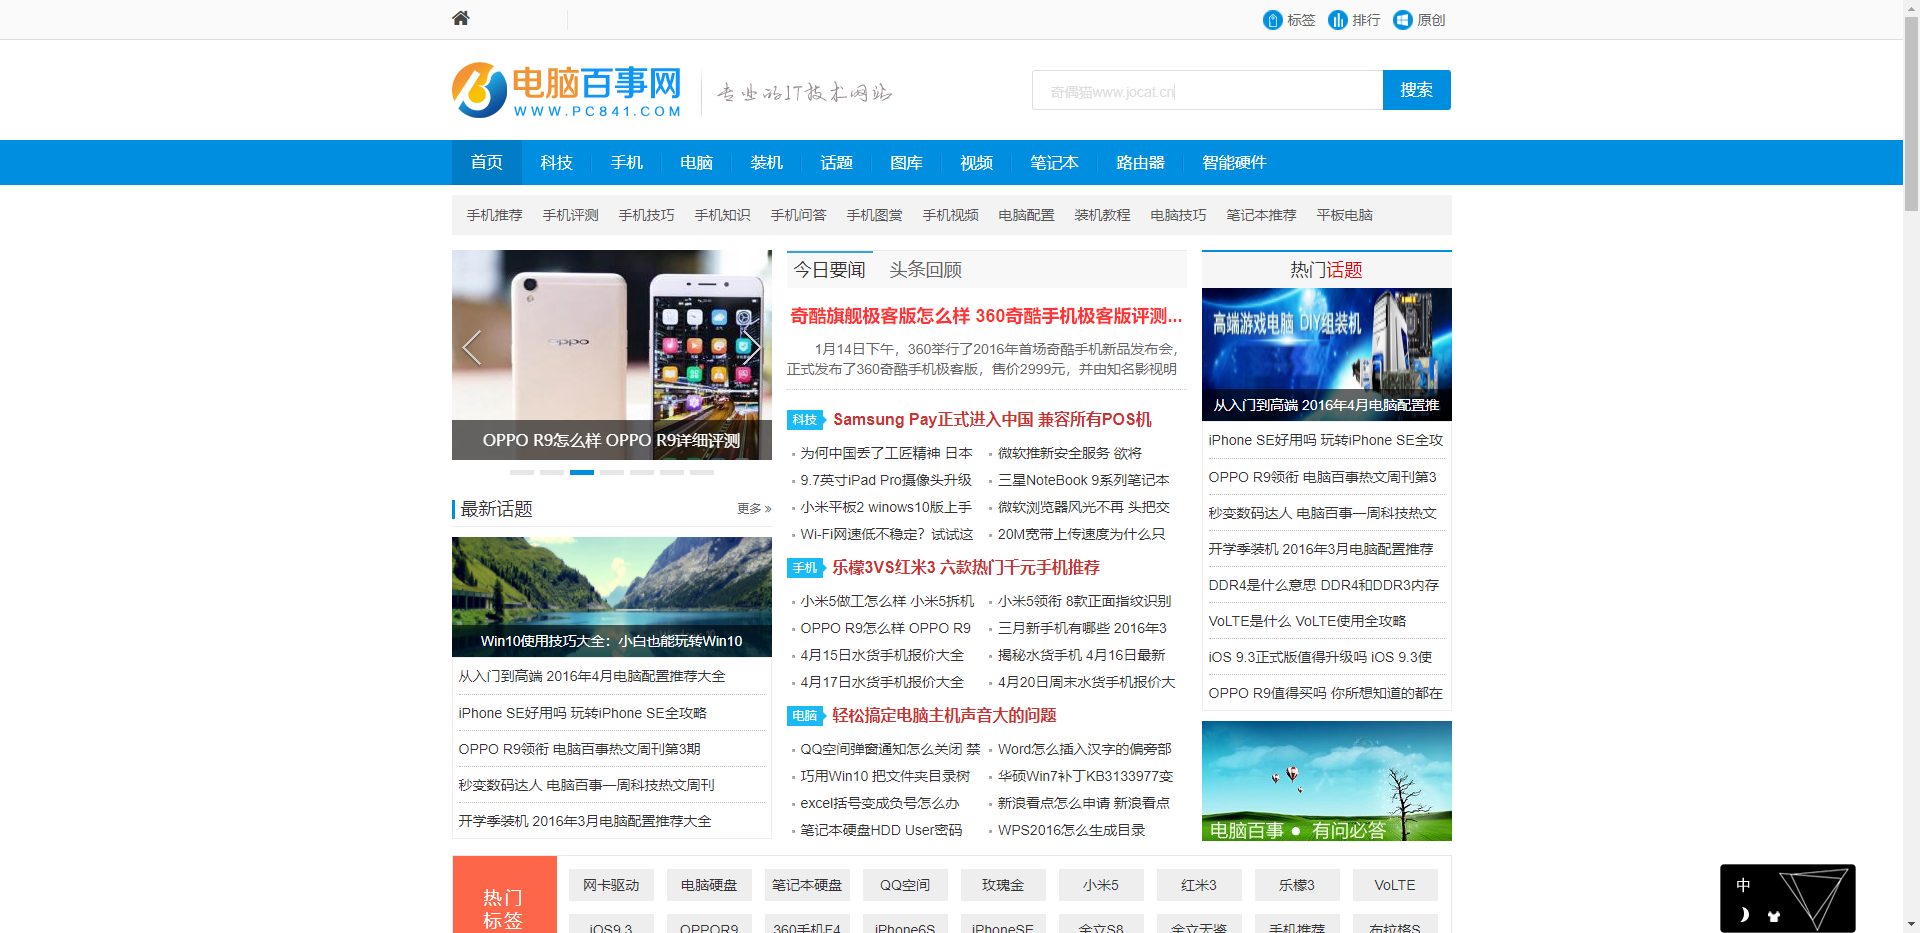This screenshot has width=1920, height=933.
Task: Click the 电脑百事网 site logo
Action: (x=567, y=90)
